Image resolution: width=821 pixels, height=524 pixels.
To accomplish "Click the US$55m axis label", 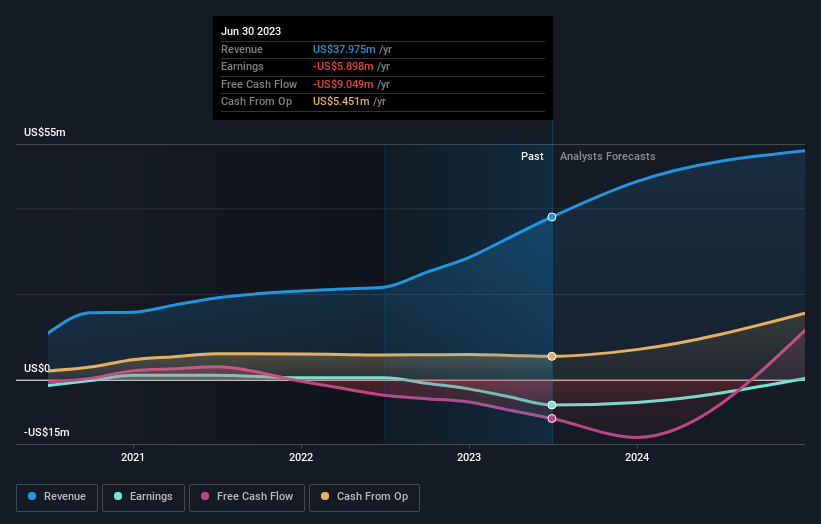I will click(x=45, y=132).
